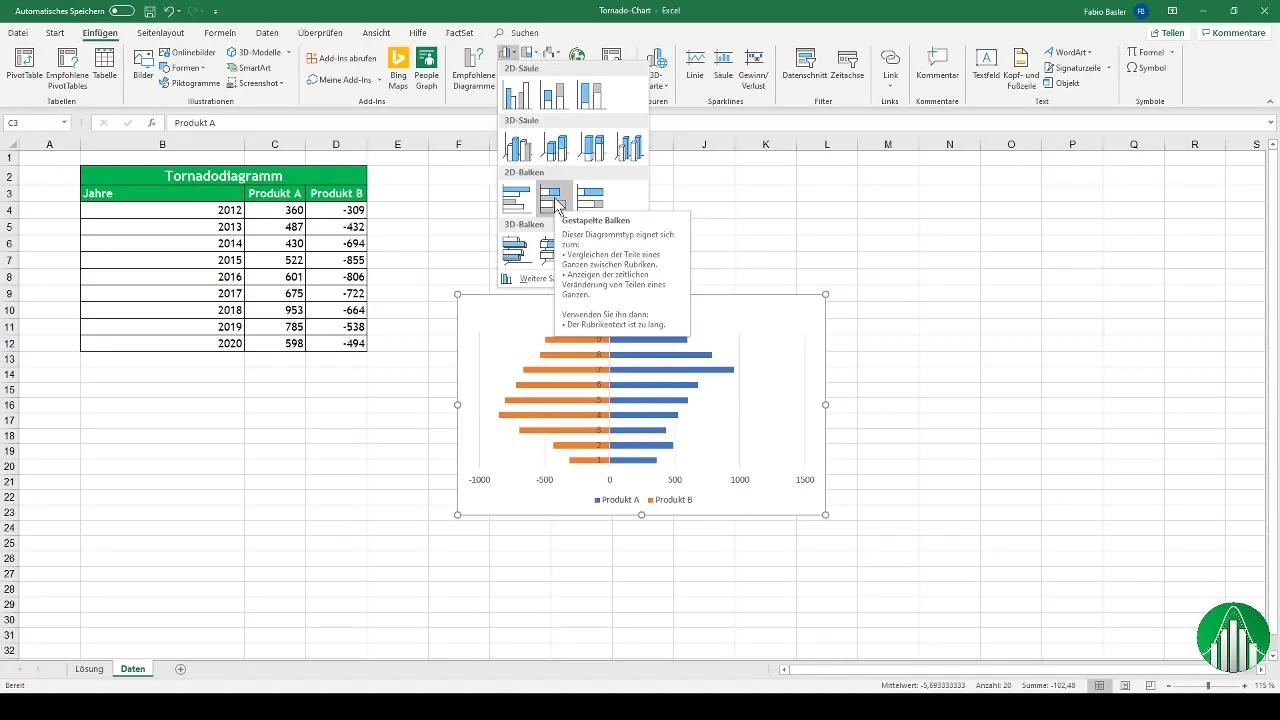Screen dimensions: 1280x720
Task: Click the insert function fx button
Action: (152, 123)
